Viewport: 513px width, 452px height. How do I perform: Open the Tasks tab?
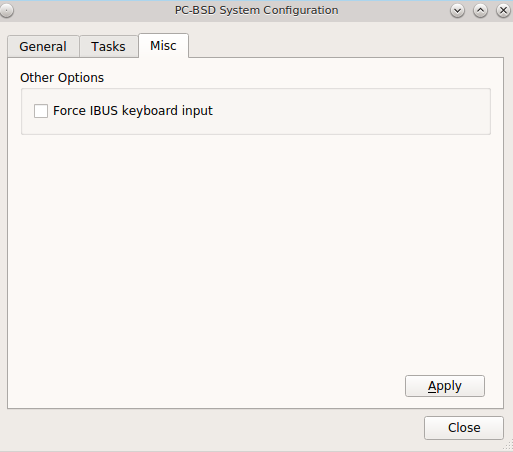[108, 46]
